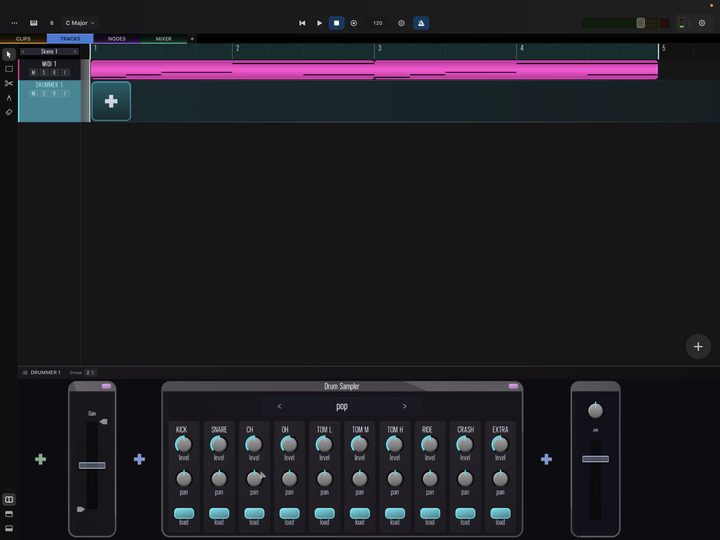Click the output volume fader handle
The width and height of the screenshot is (720, 540).
tap(596, 459)
